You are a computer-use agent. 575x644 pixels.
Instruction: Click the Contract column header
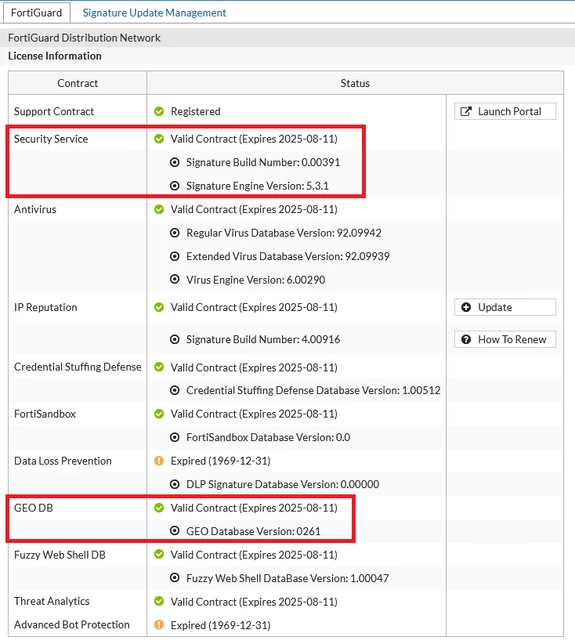[x=78, y=83]
